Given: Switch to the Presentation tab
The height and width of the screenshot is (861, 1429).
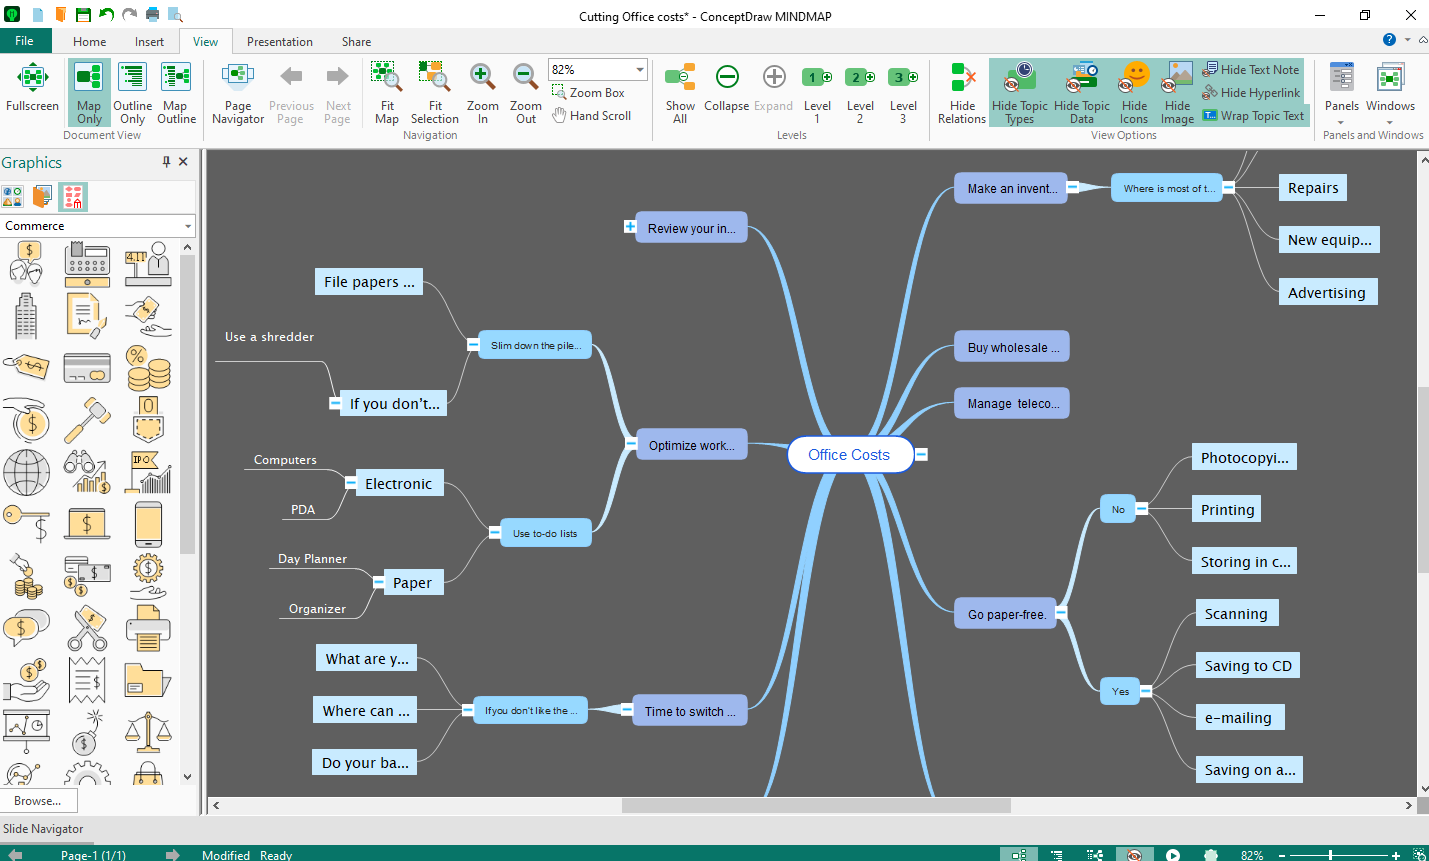Looking at the screenshot, I should coord(280,41).
